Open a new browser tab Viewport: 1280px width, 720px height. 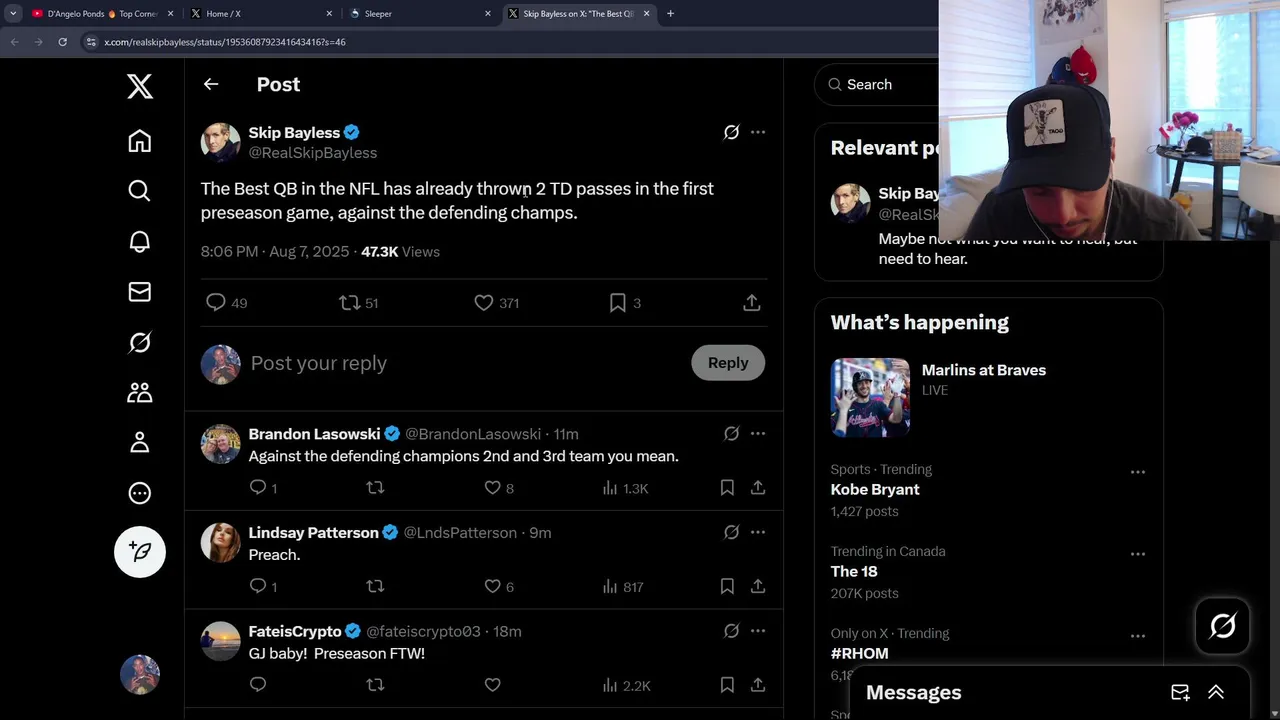click(670, 14)
